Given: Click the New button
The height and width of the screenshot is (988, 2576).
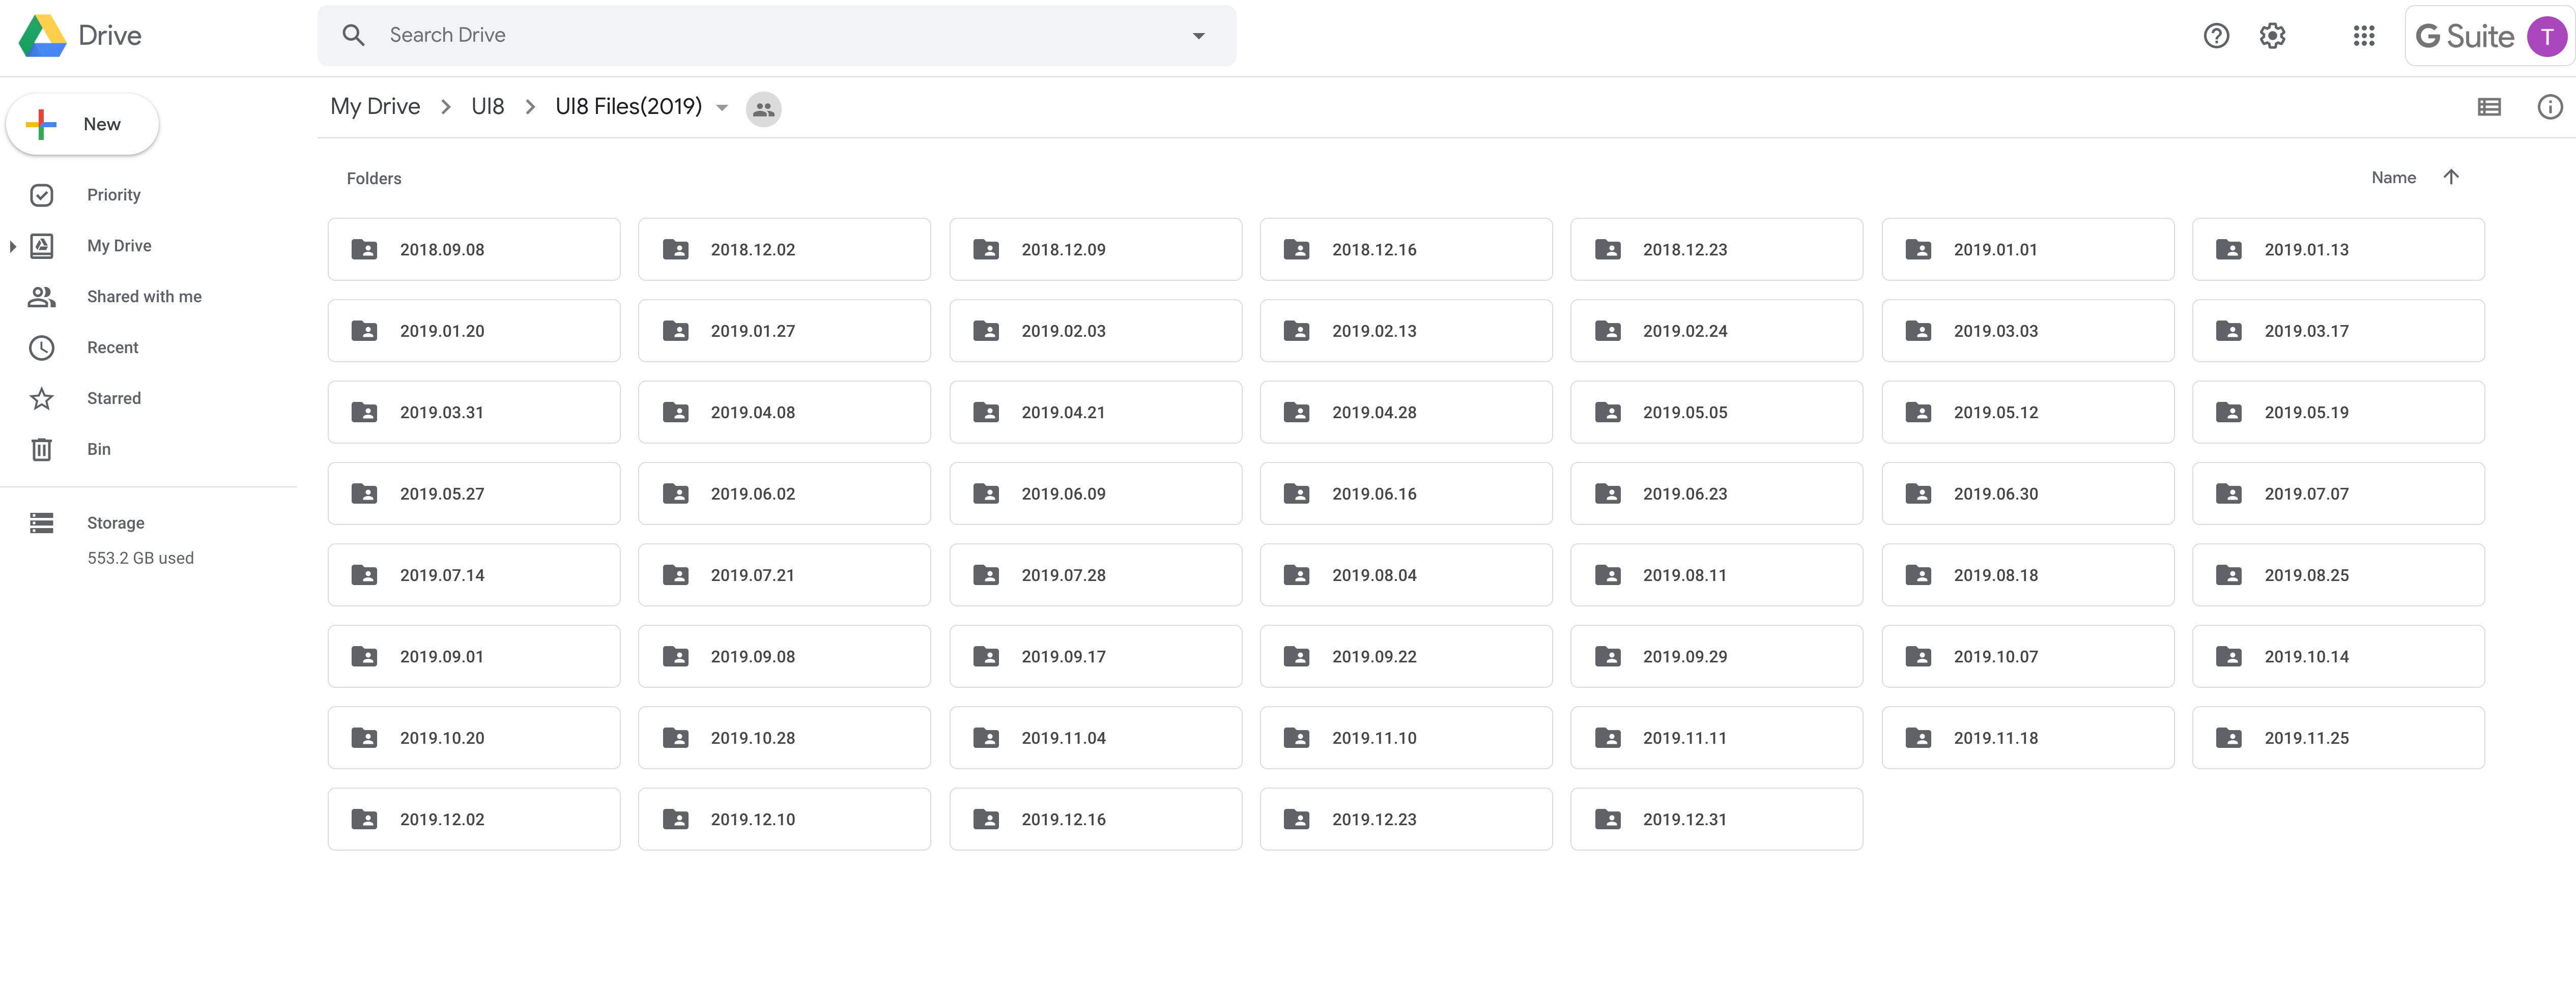Looking at the screenshot, I should pos(83,124).
